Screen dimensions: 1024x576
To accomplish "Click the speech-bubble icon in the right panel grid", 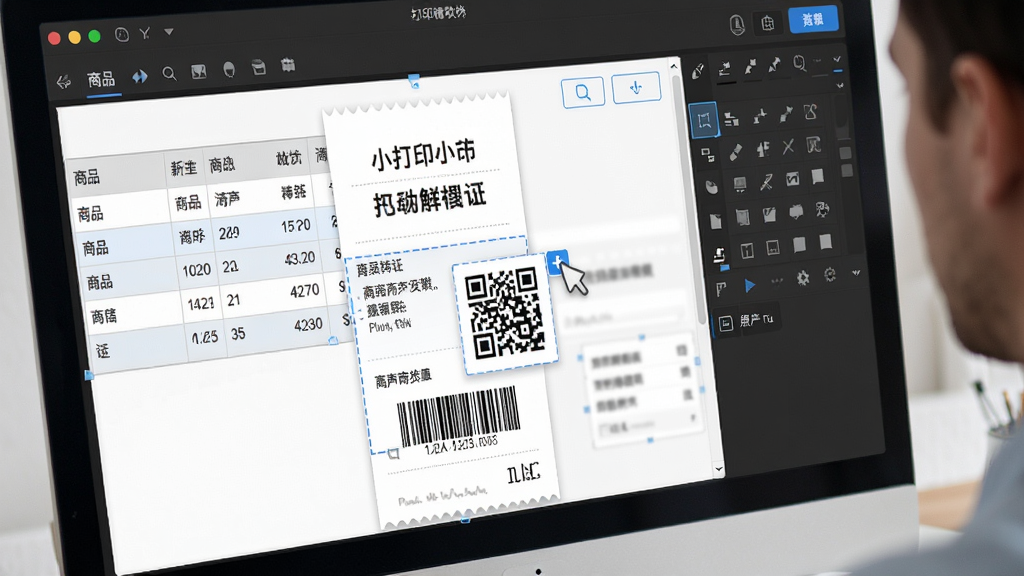I will click(x=795, y=212).
